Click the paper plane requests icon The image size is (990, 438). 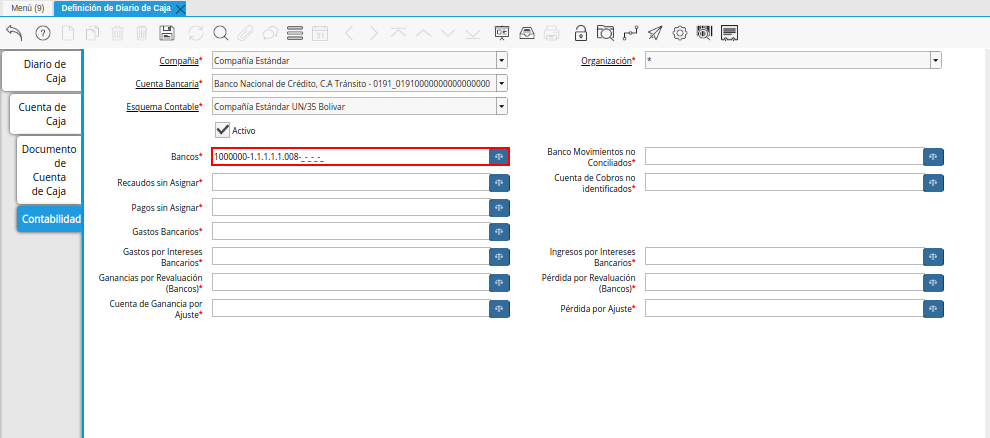tap(655, 33)
